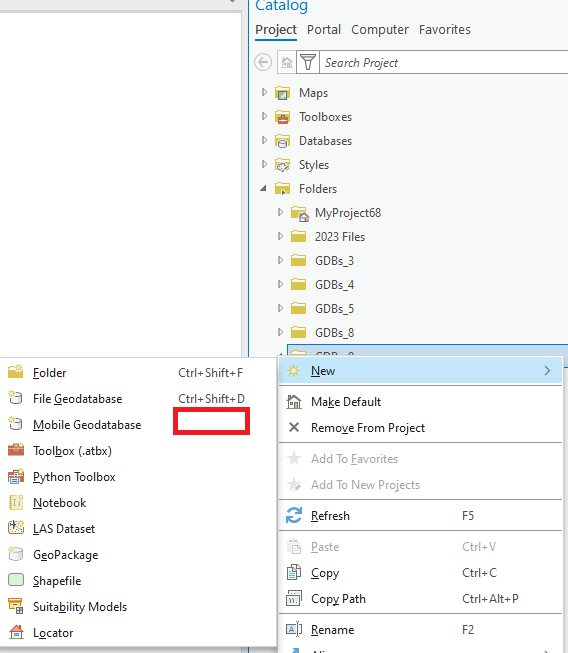Create a new Mobile Geodatabase
Screen dimensions: 568x653
click(x=138, y=424)
